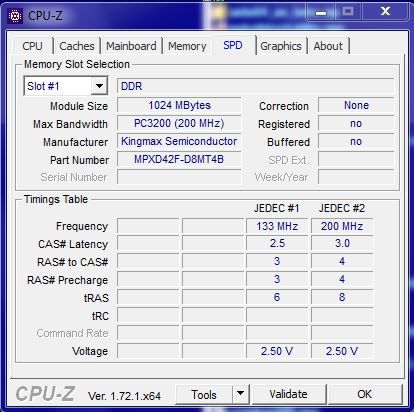Click the DDR memory type field
The width and height of the screenshot is (414, 412).
click(x=255, y=86)
